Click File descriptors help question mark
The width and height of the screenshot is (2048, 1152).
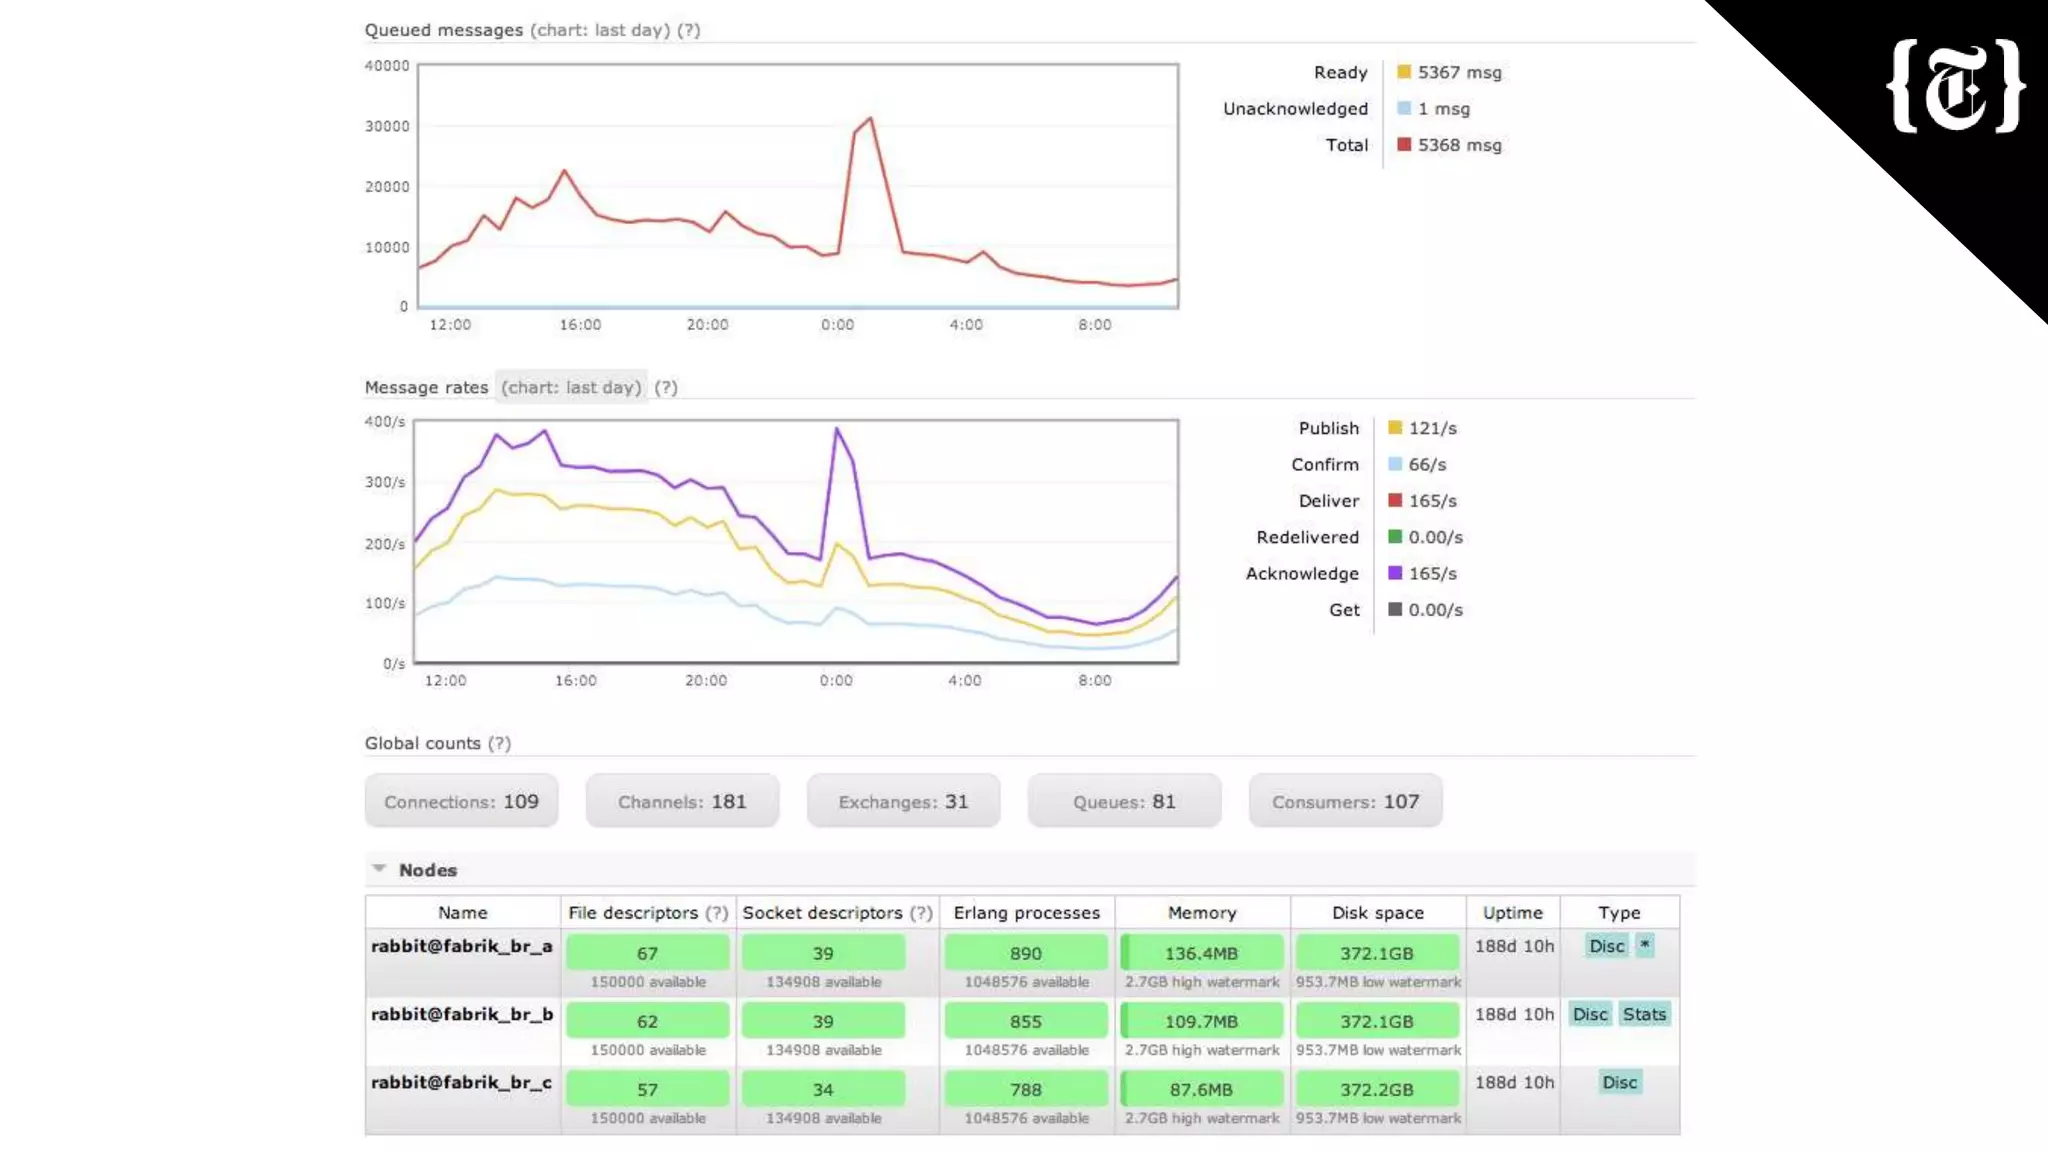coord(716,912)
